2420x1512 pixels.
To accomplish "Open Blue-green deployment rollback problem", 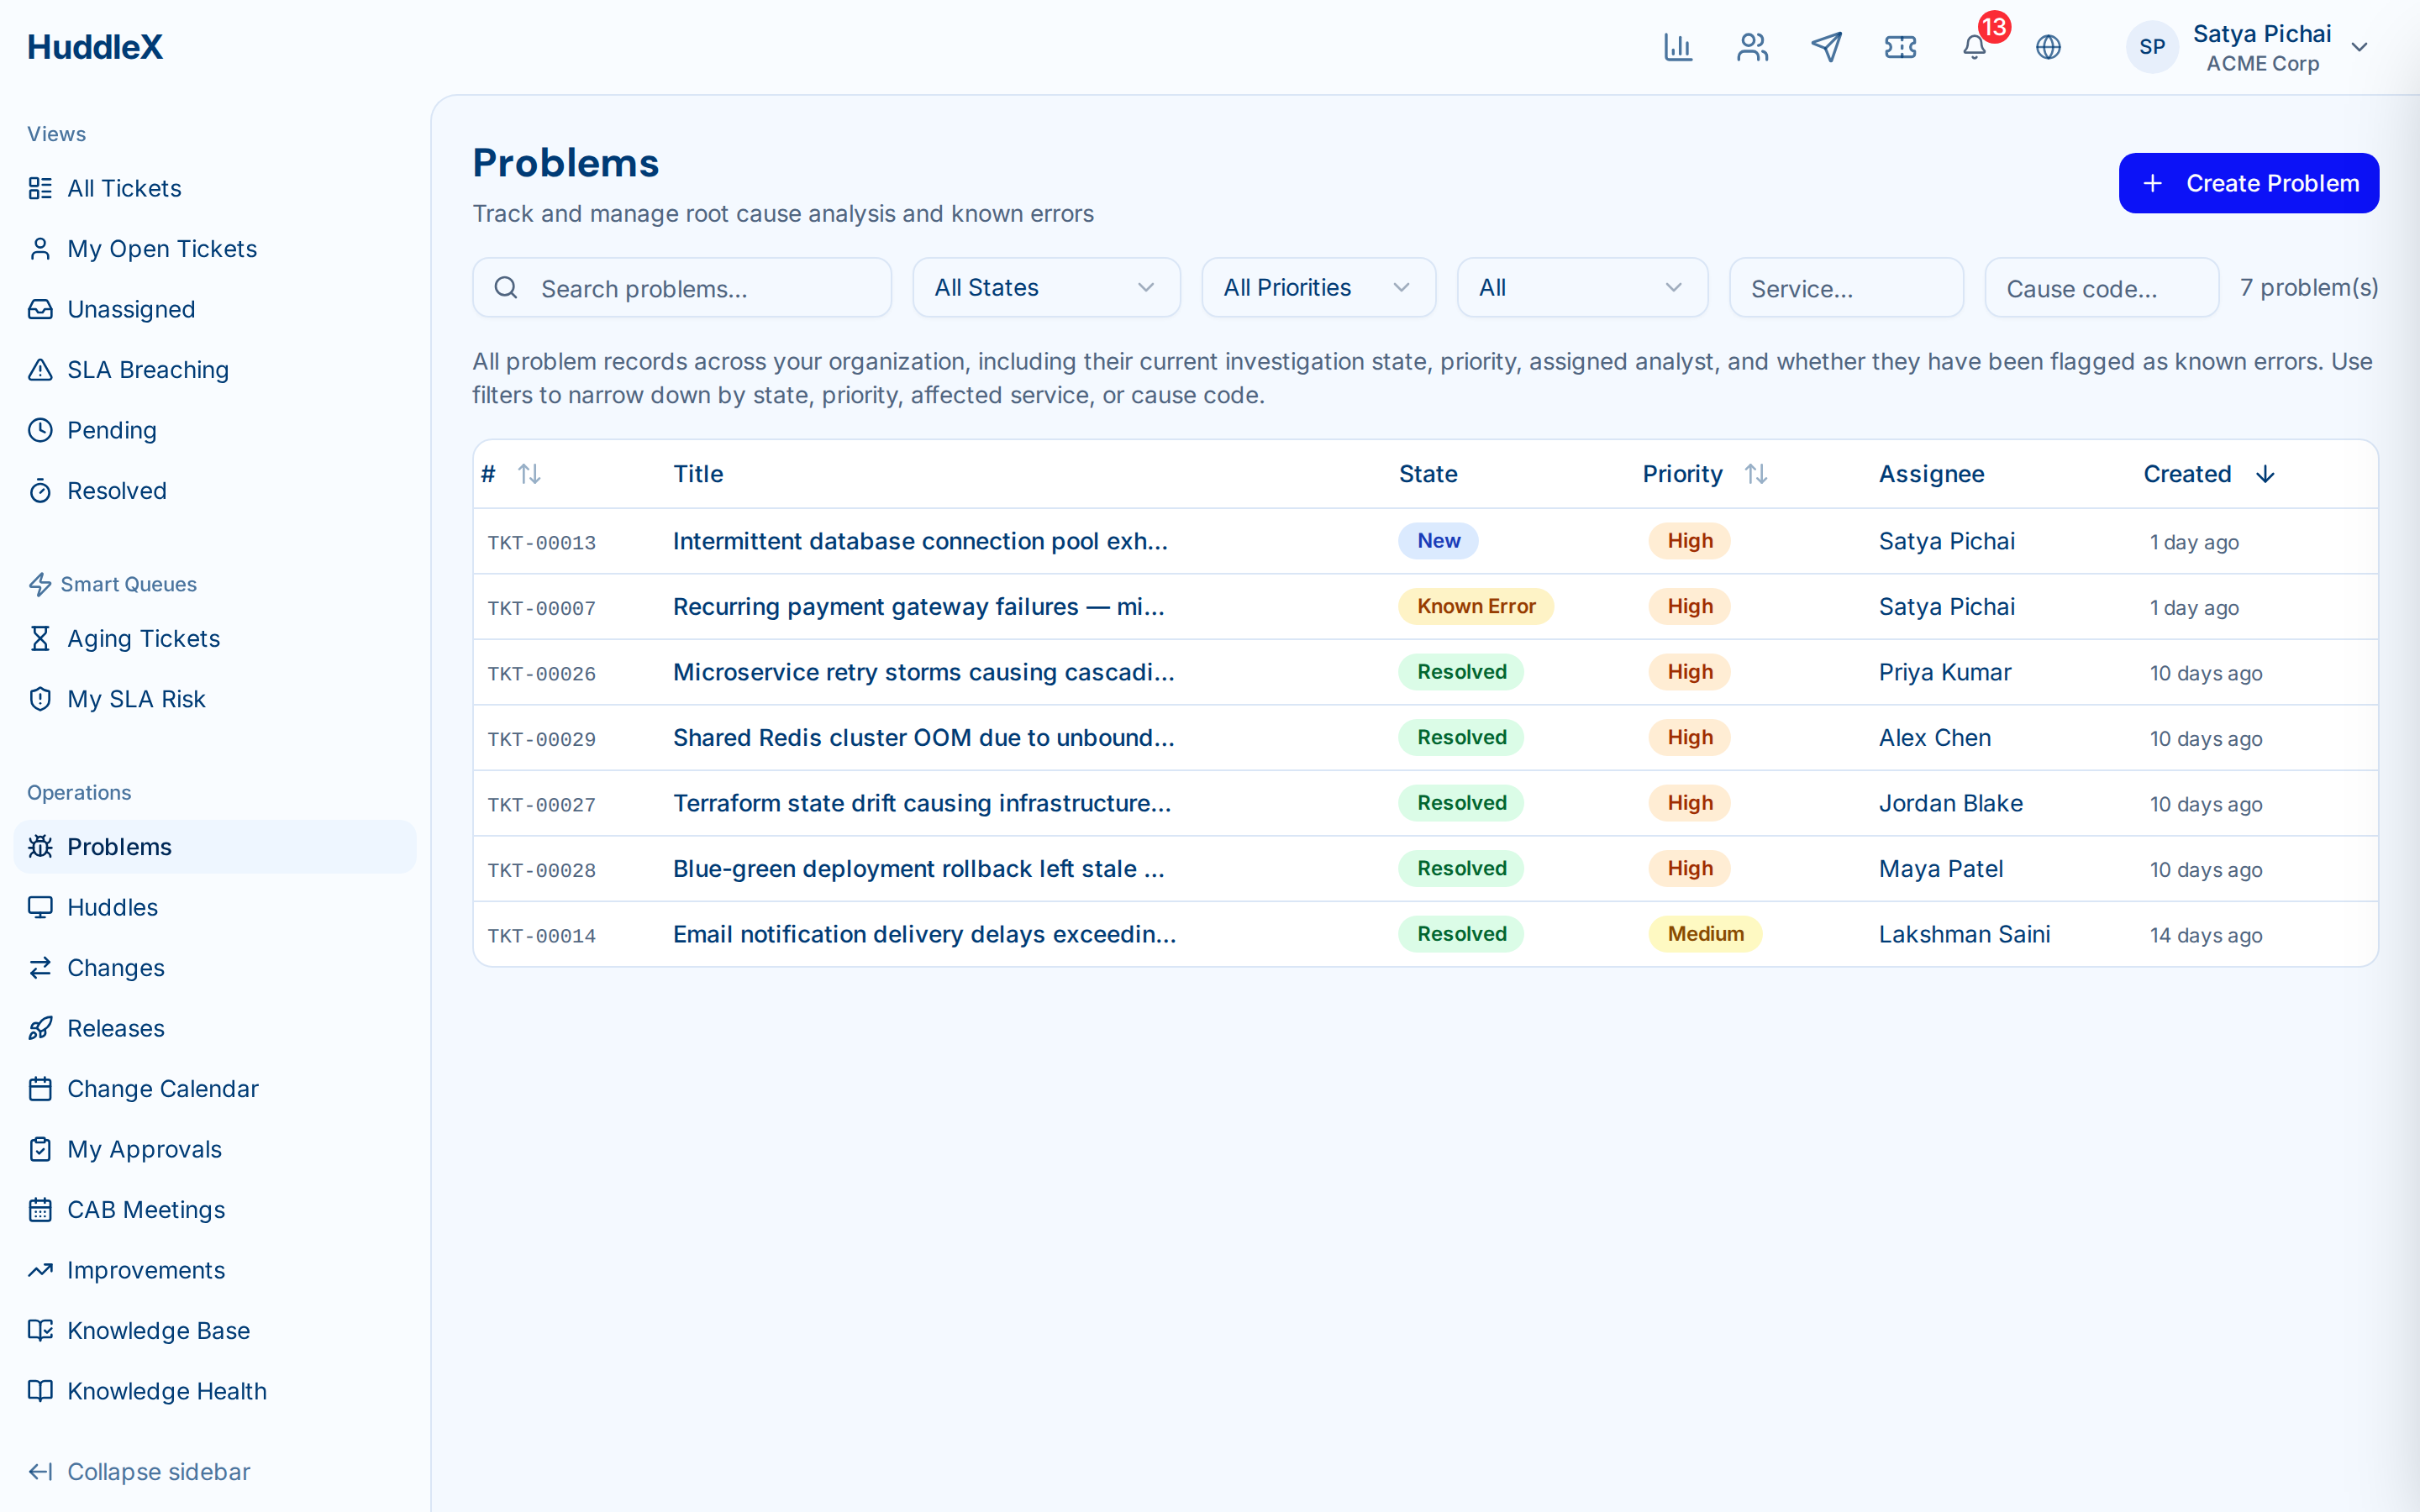I will 918,869.
